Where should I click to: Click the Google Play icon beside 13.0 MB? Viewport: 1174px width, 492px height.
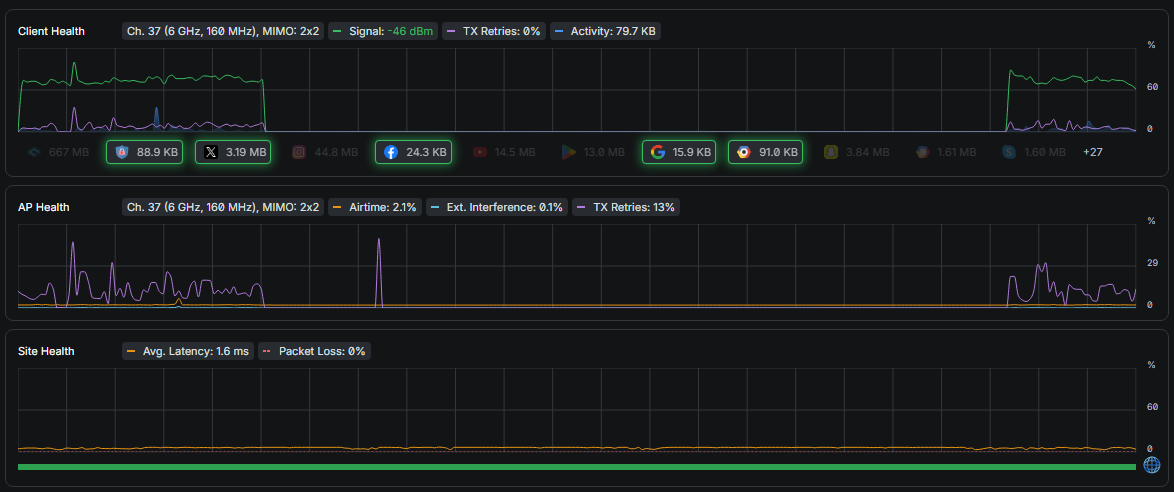point(568,152)
